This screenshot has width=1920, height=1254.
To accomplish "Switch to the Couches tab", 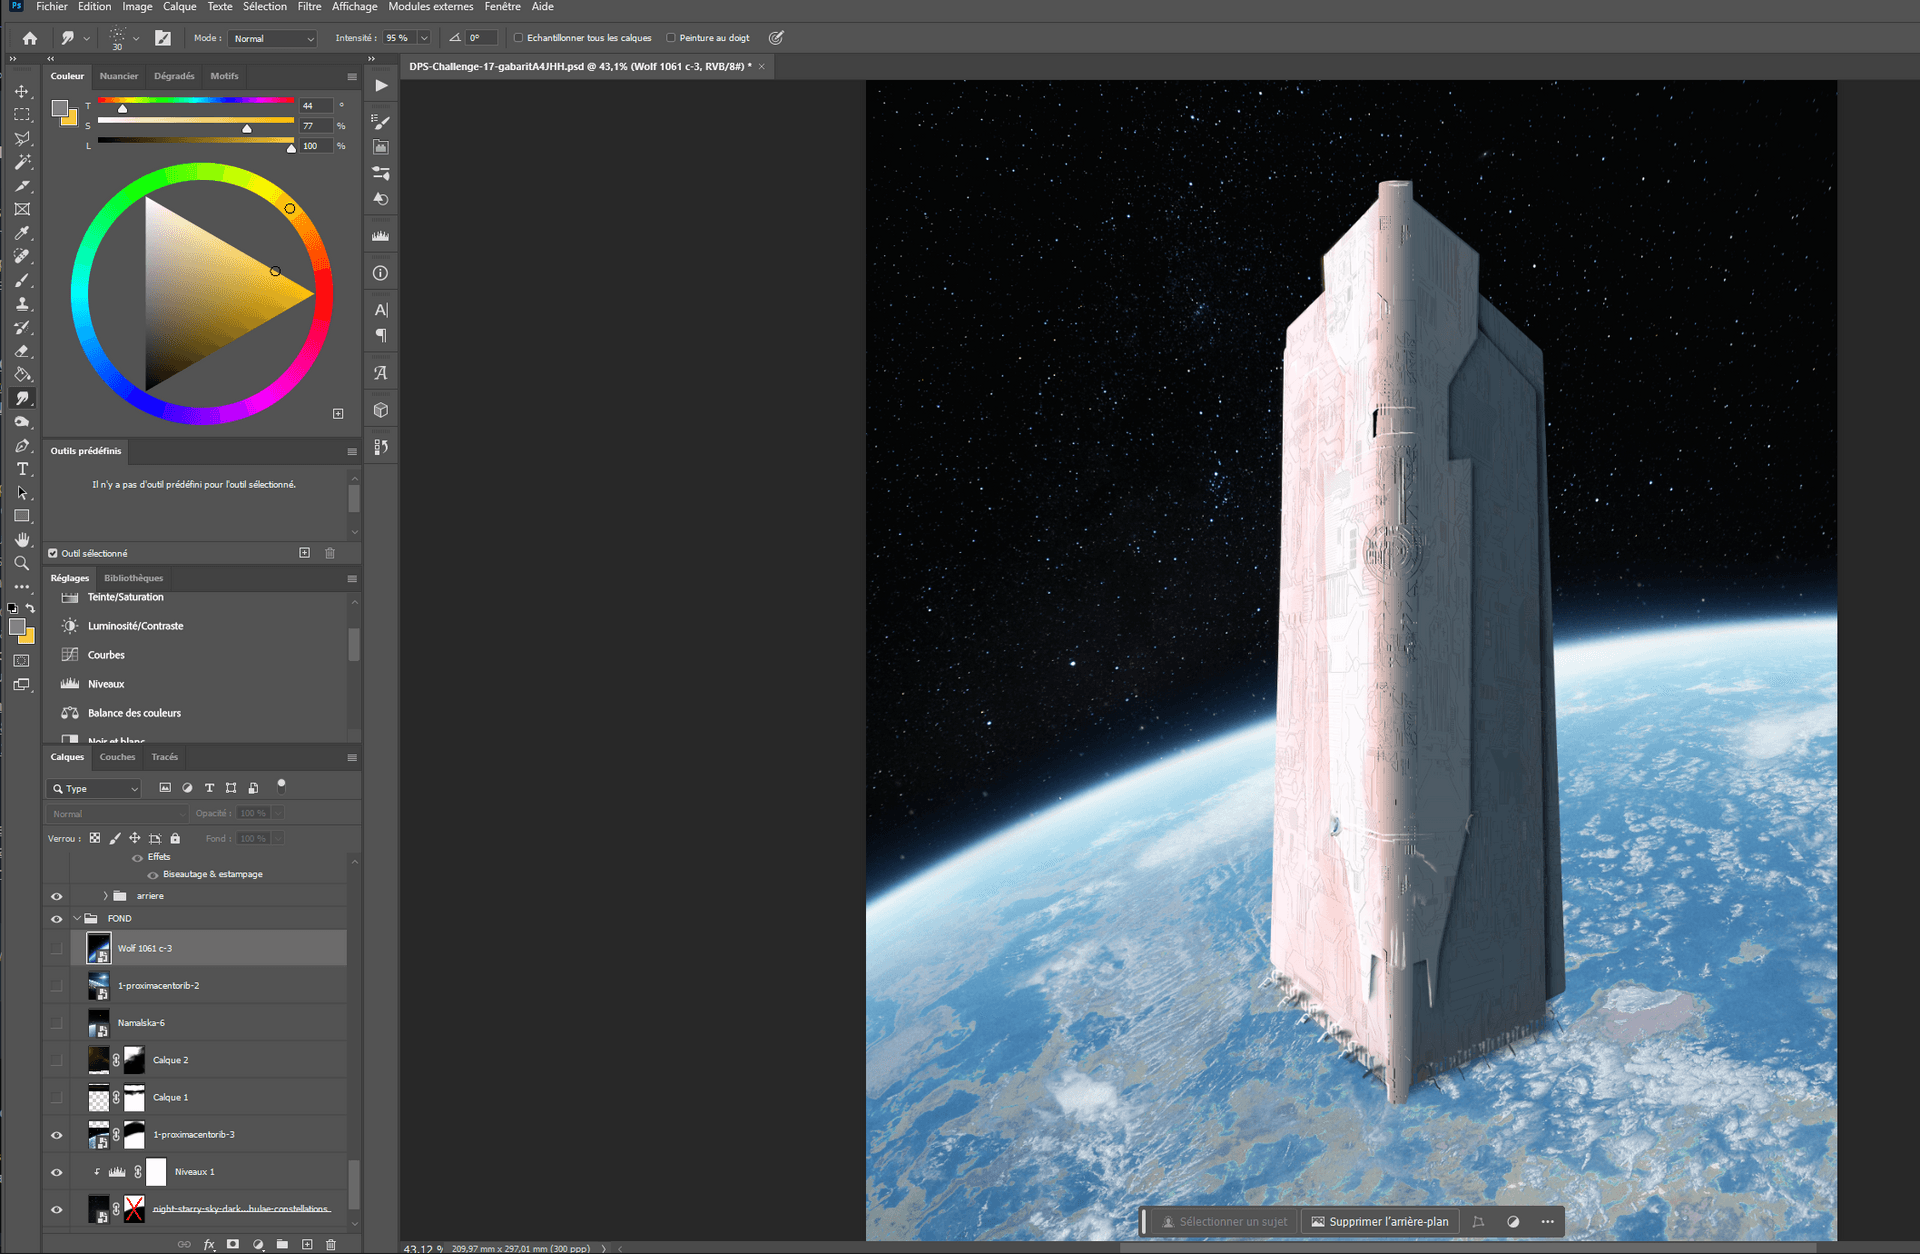I will tap(117, 757).
